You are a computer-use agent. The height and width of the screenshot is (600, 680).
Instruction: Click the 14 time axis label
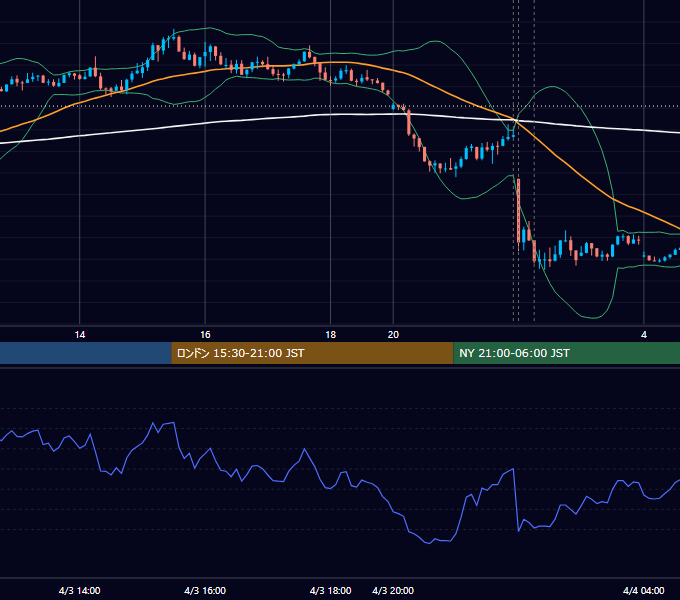click(x=80, y=335)
